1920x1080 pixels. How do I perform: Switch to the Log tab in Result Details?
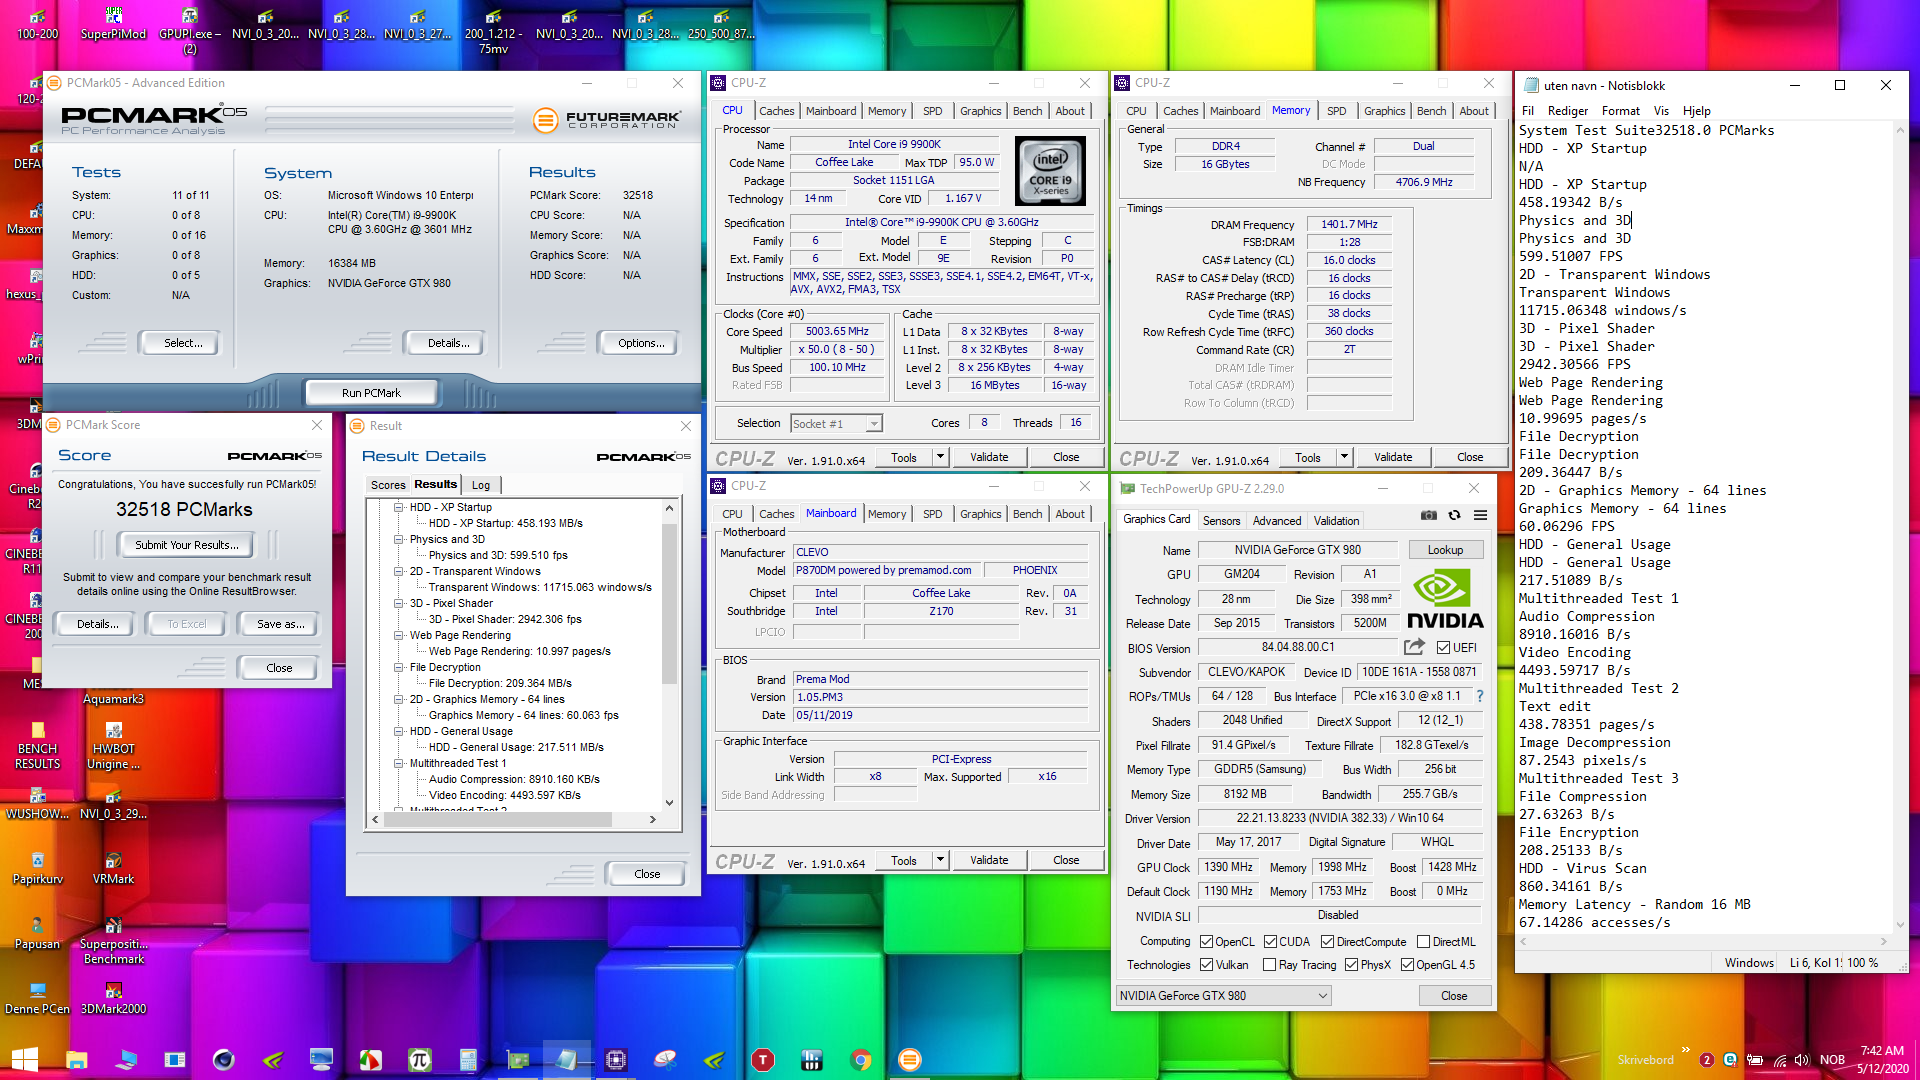481,485
